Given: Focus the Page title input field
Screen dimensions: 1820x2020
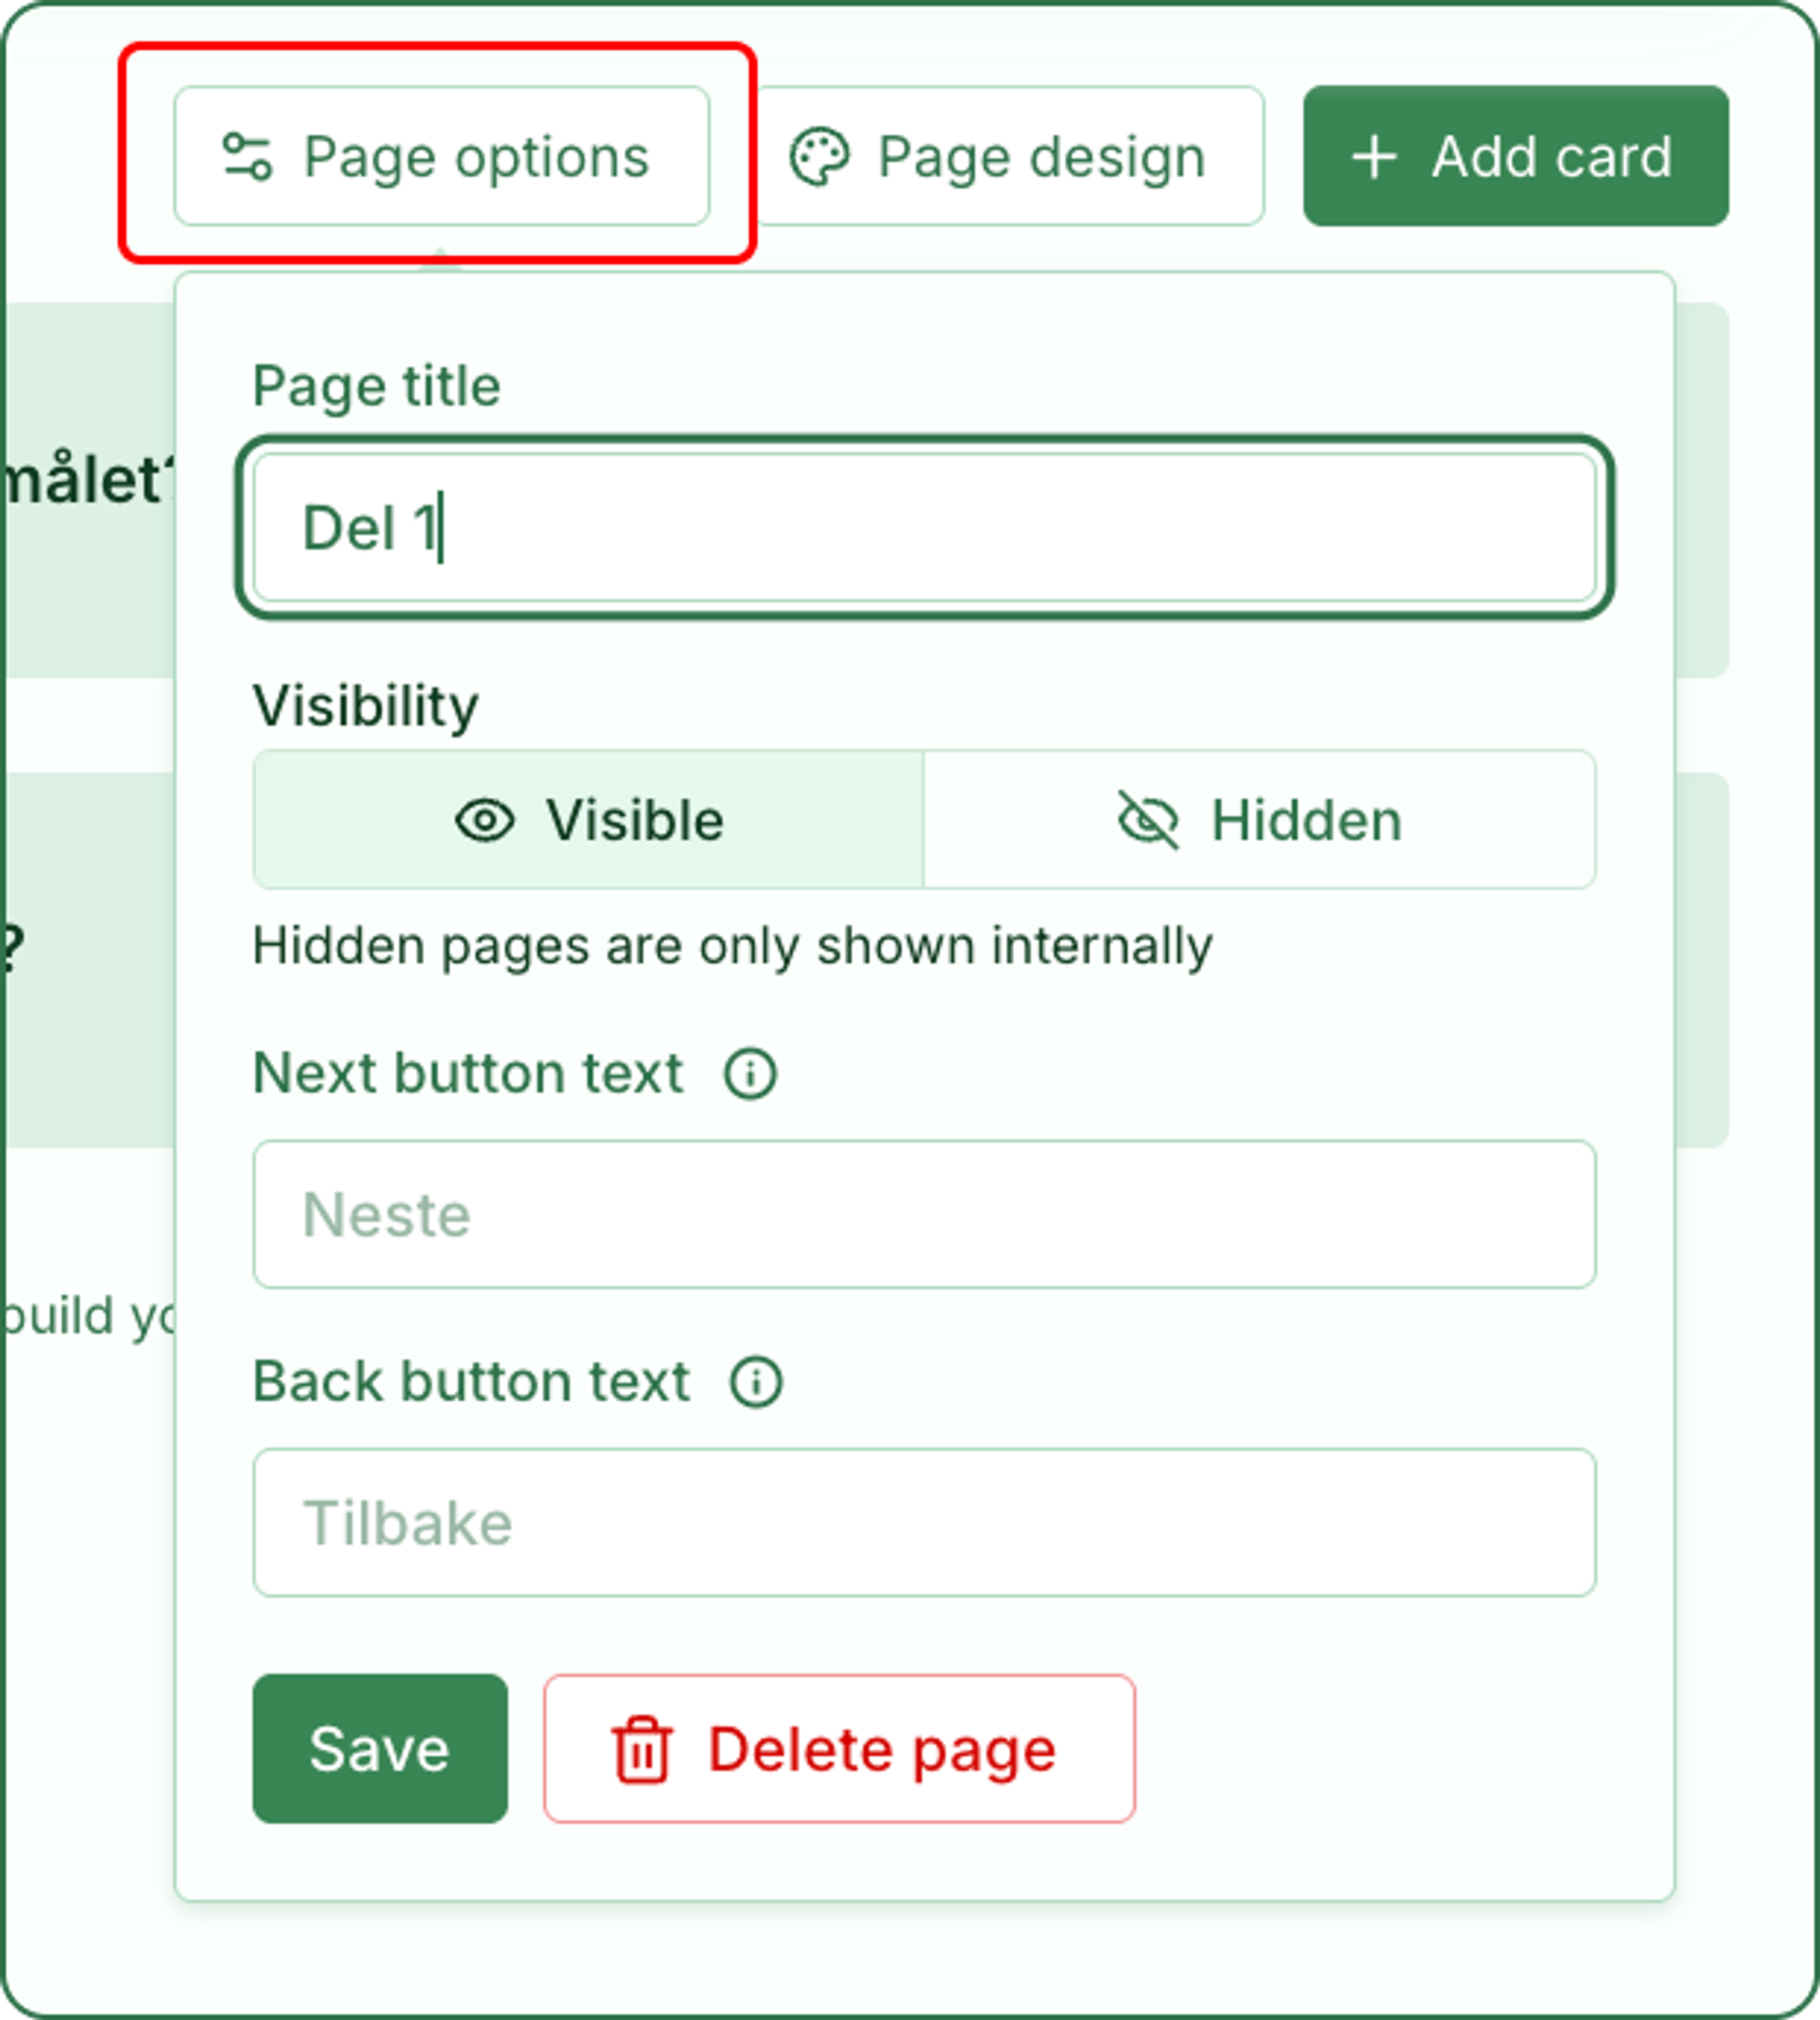Looking at the screenshot, I should point(925,528).
